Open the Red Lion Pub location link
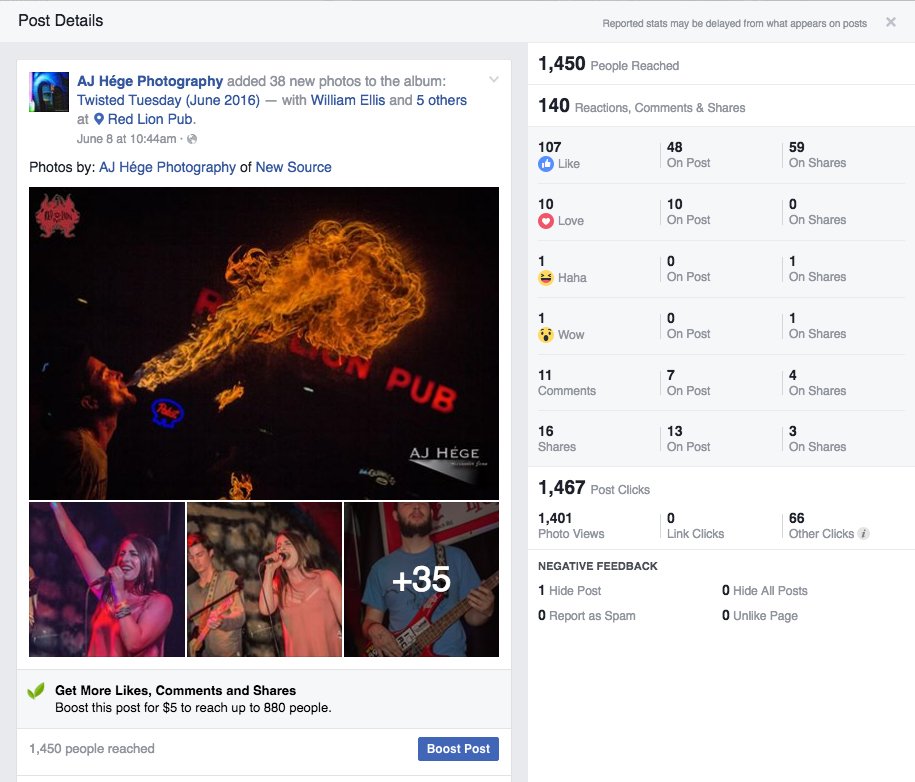 pyautogui.click(x=150, y=119)
